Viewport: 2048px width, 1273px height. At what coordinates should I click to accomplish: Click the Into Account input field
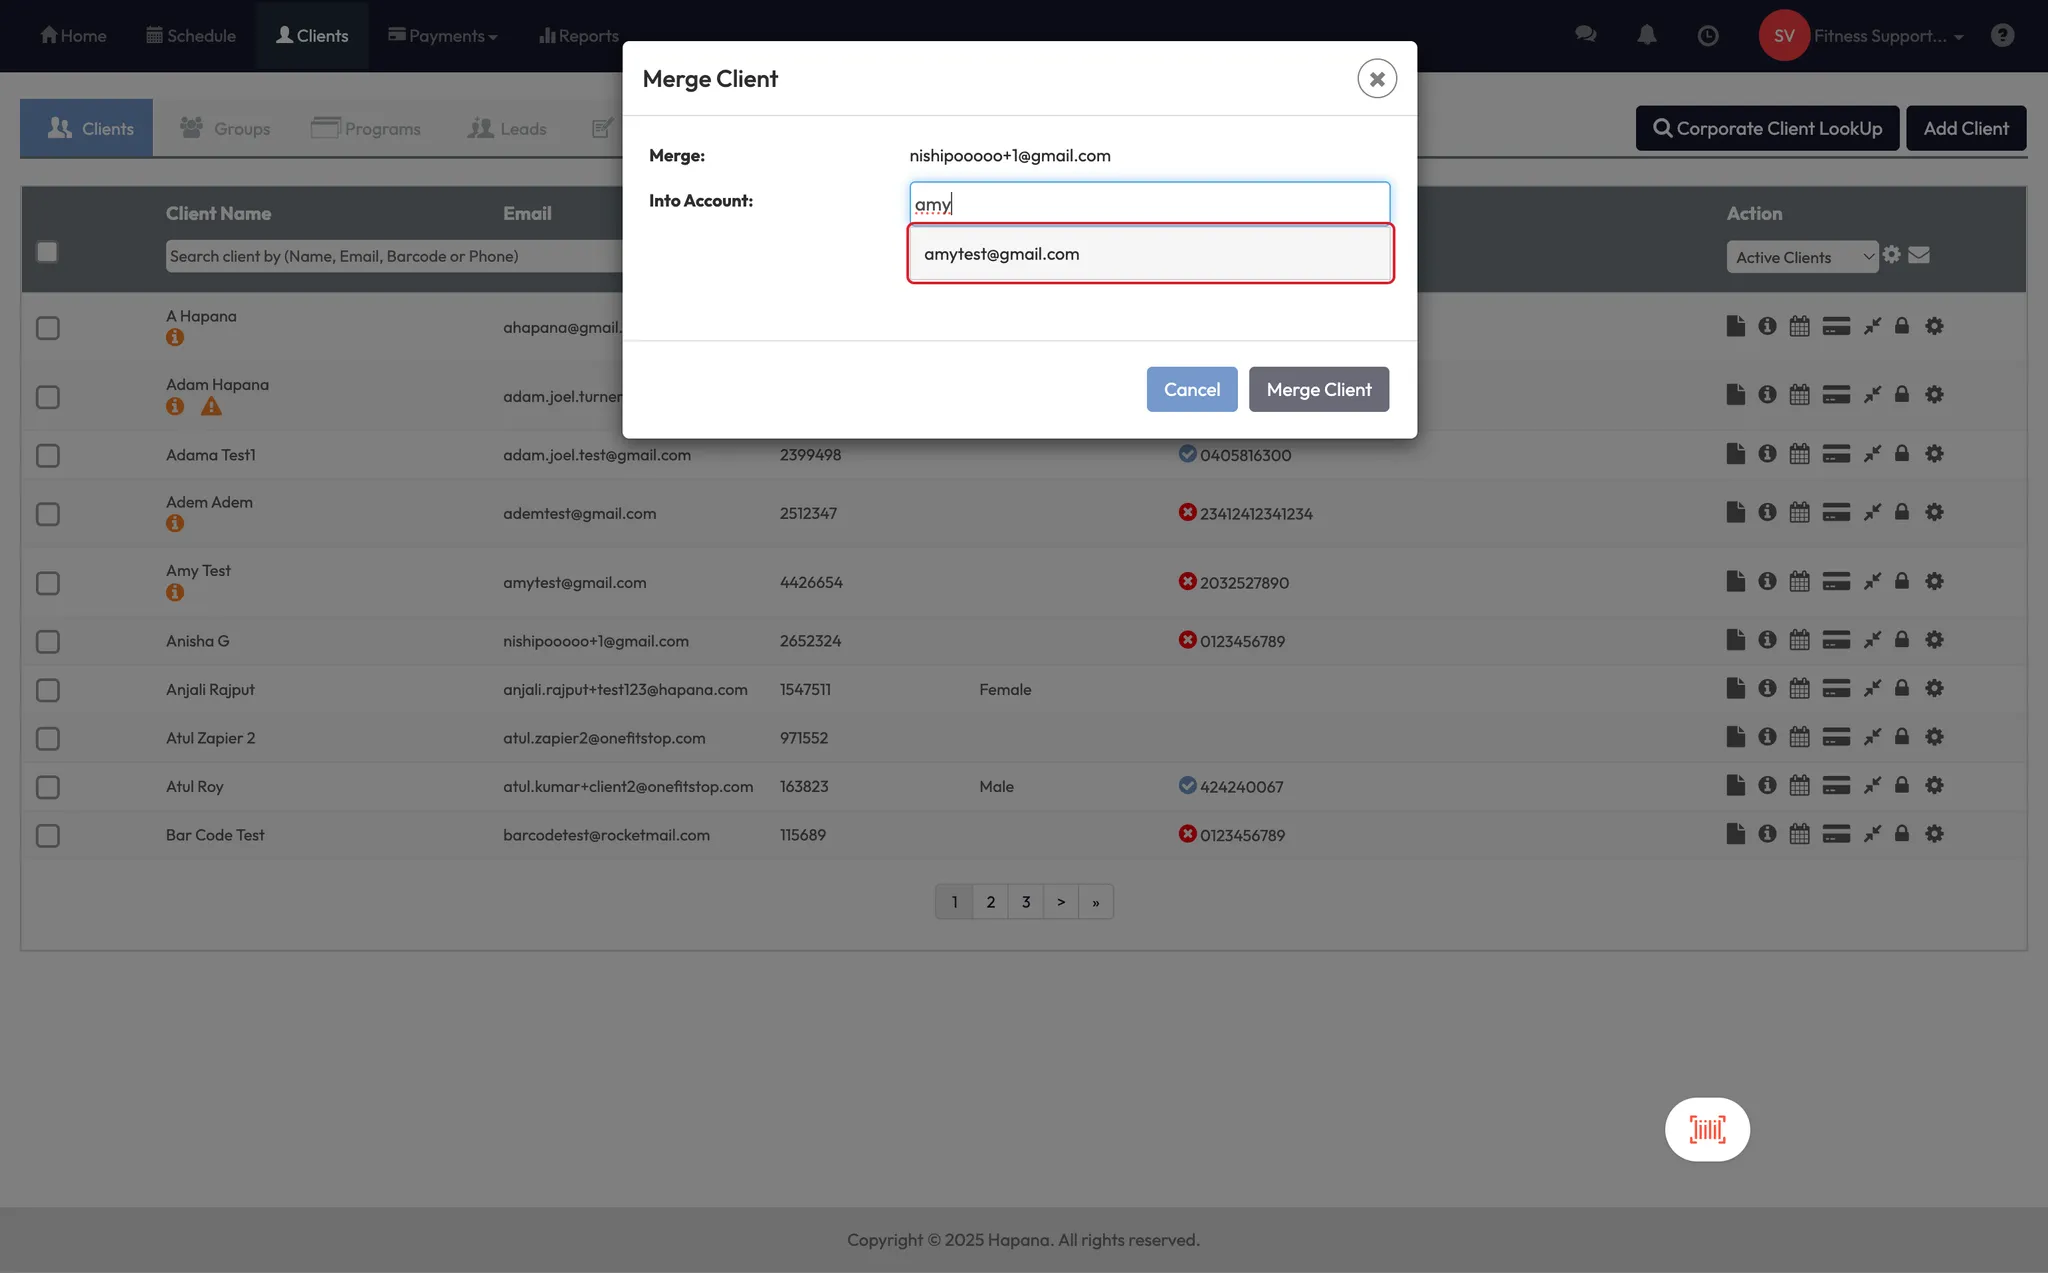point(1148,204)
